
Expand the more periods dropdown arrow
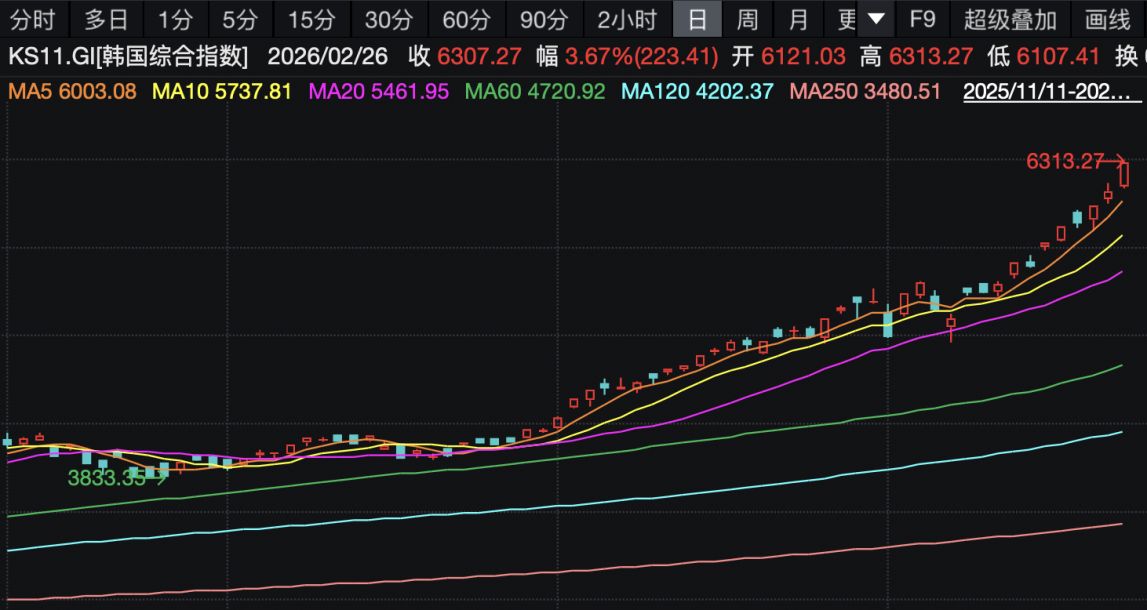(876, 19)
